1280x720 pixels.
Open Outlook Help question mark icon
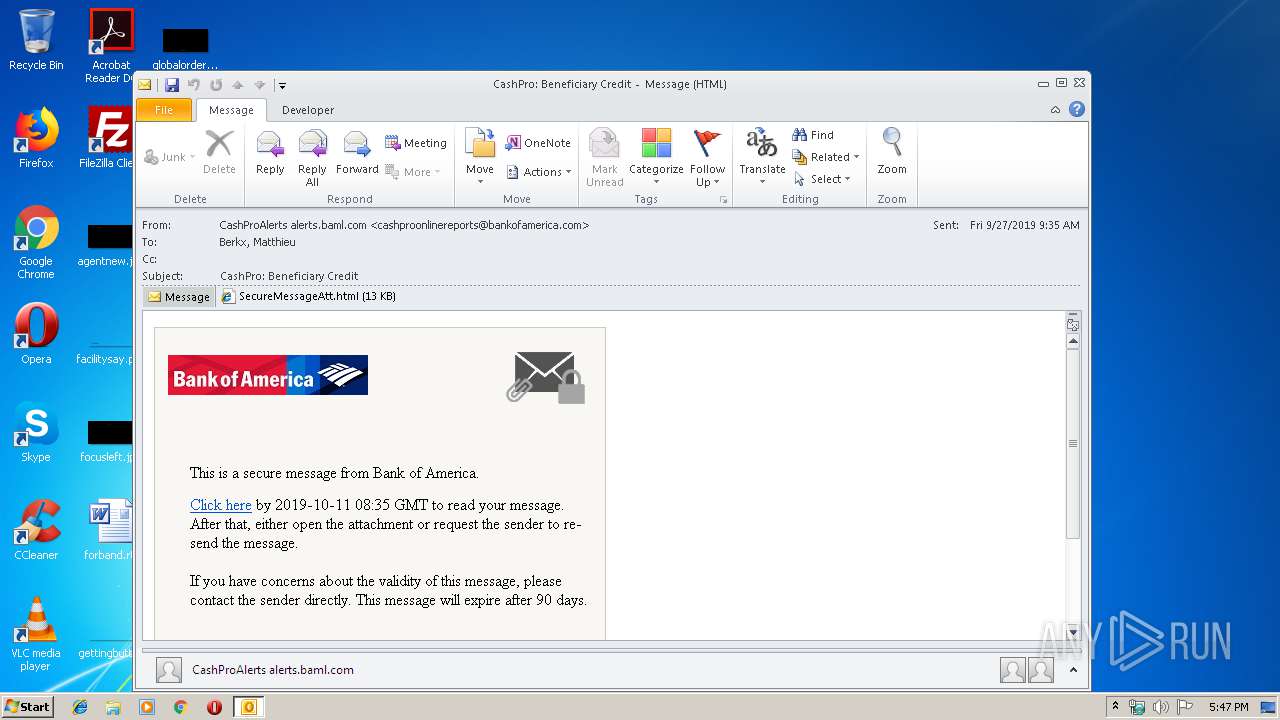point(1077,110)
